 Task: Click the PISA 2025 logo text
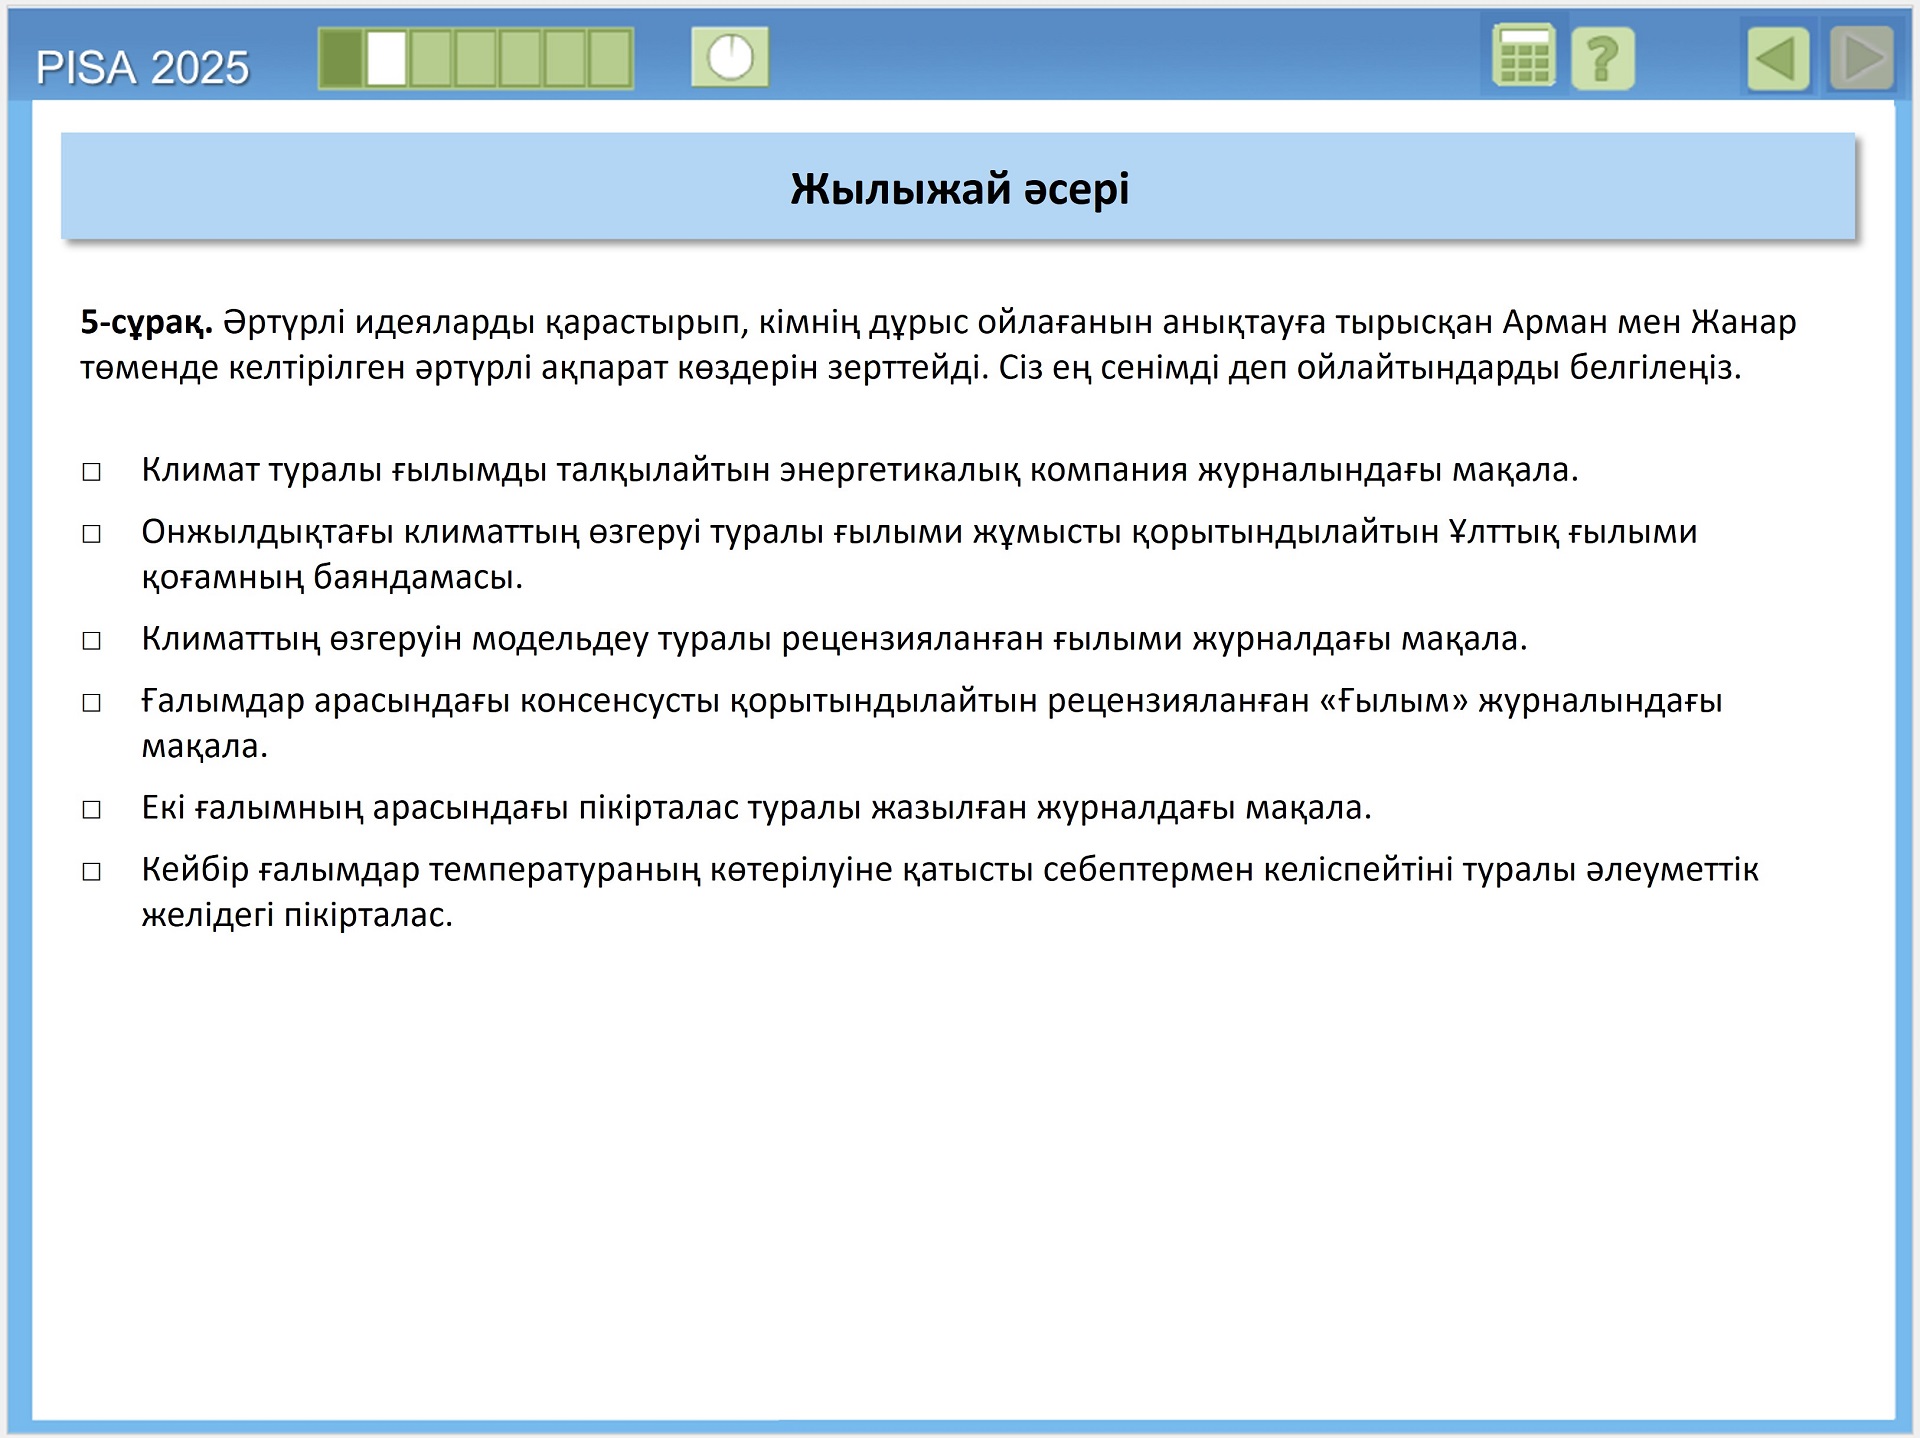pyautogui.click(x=142, y=68)
